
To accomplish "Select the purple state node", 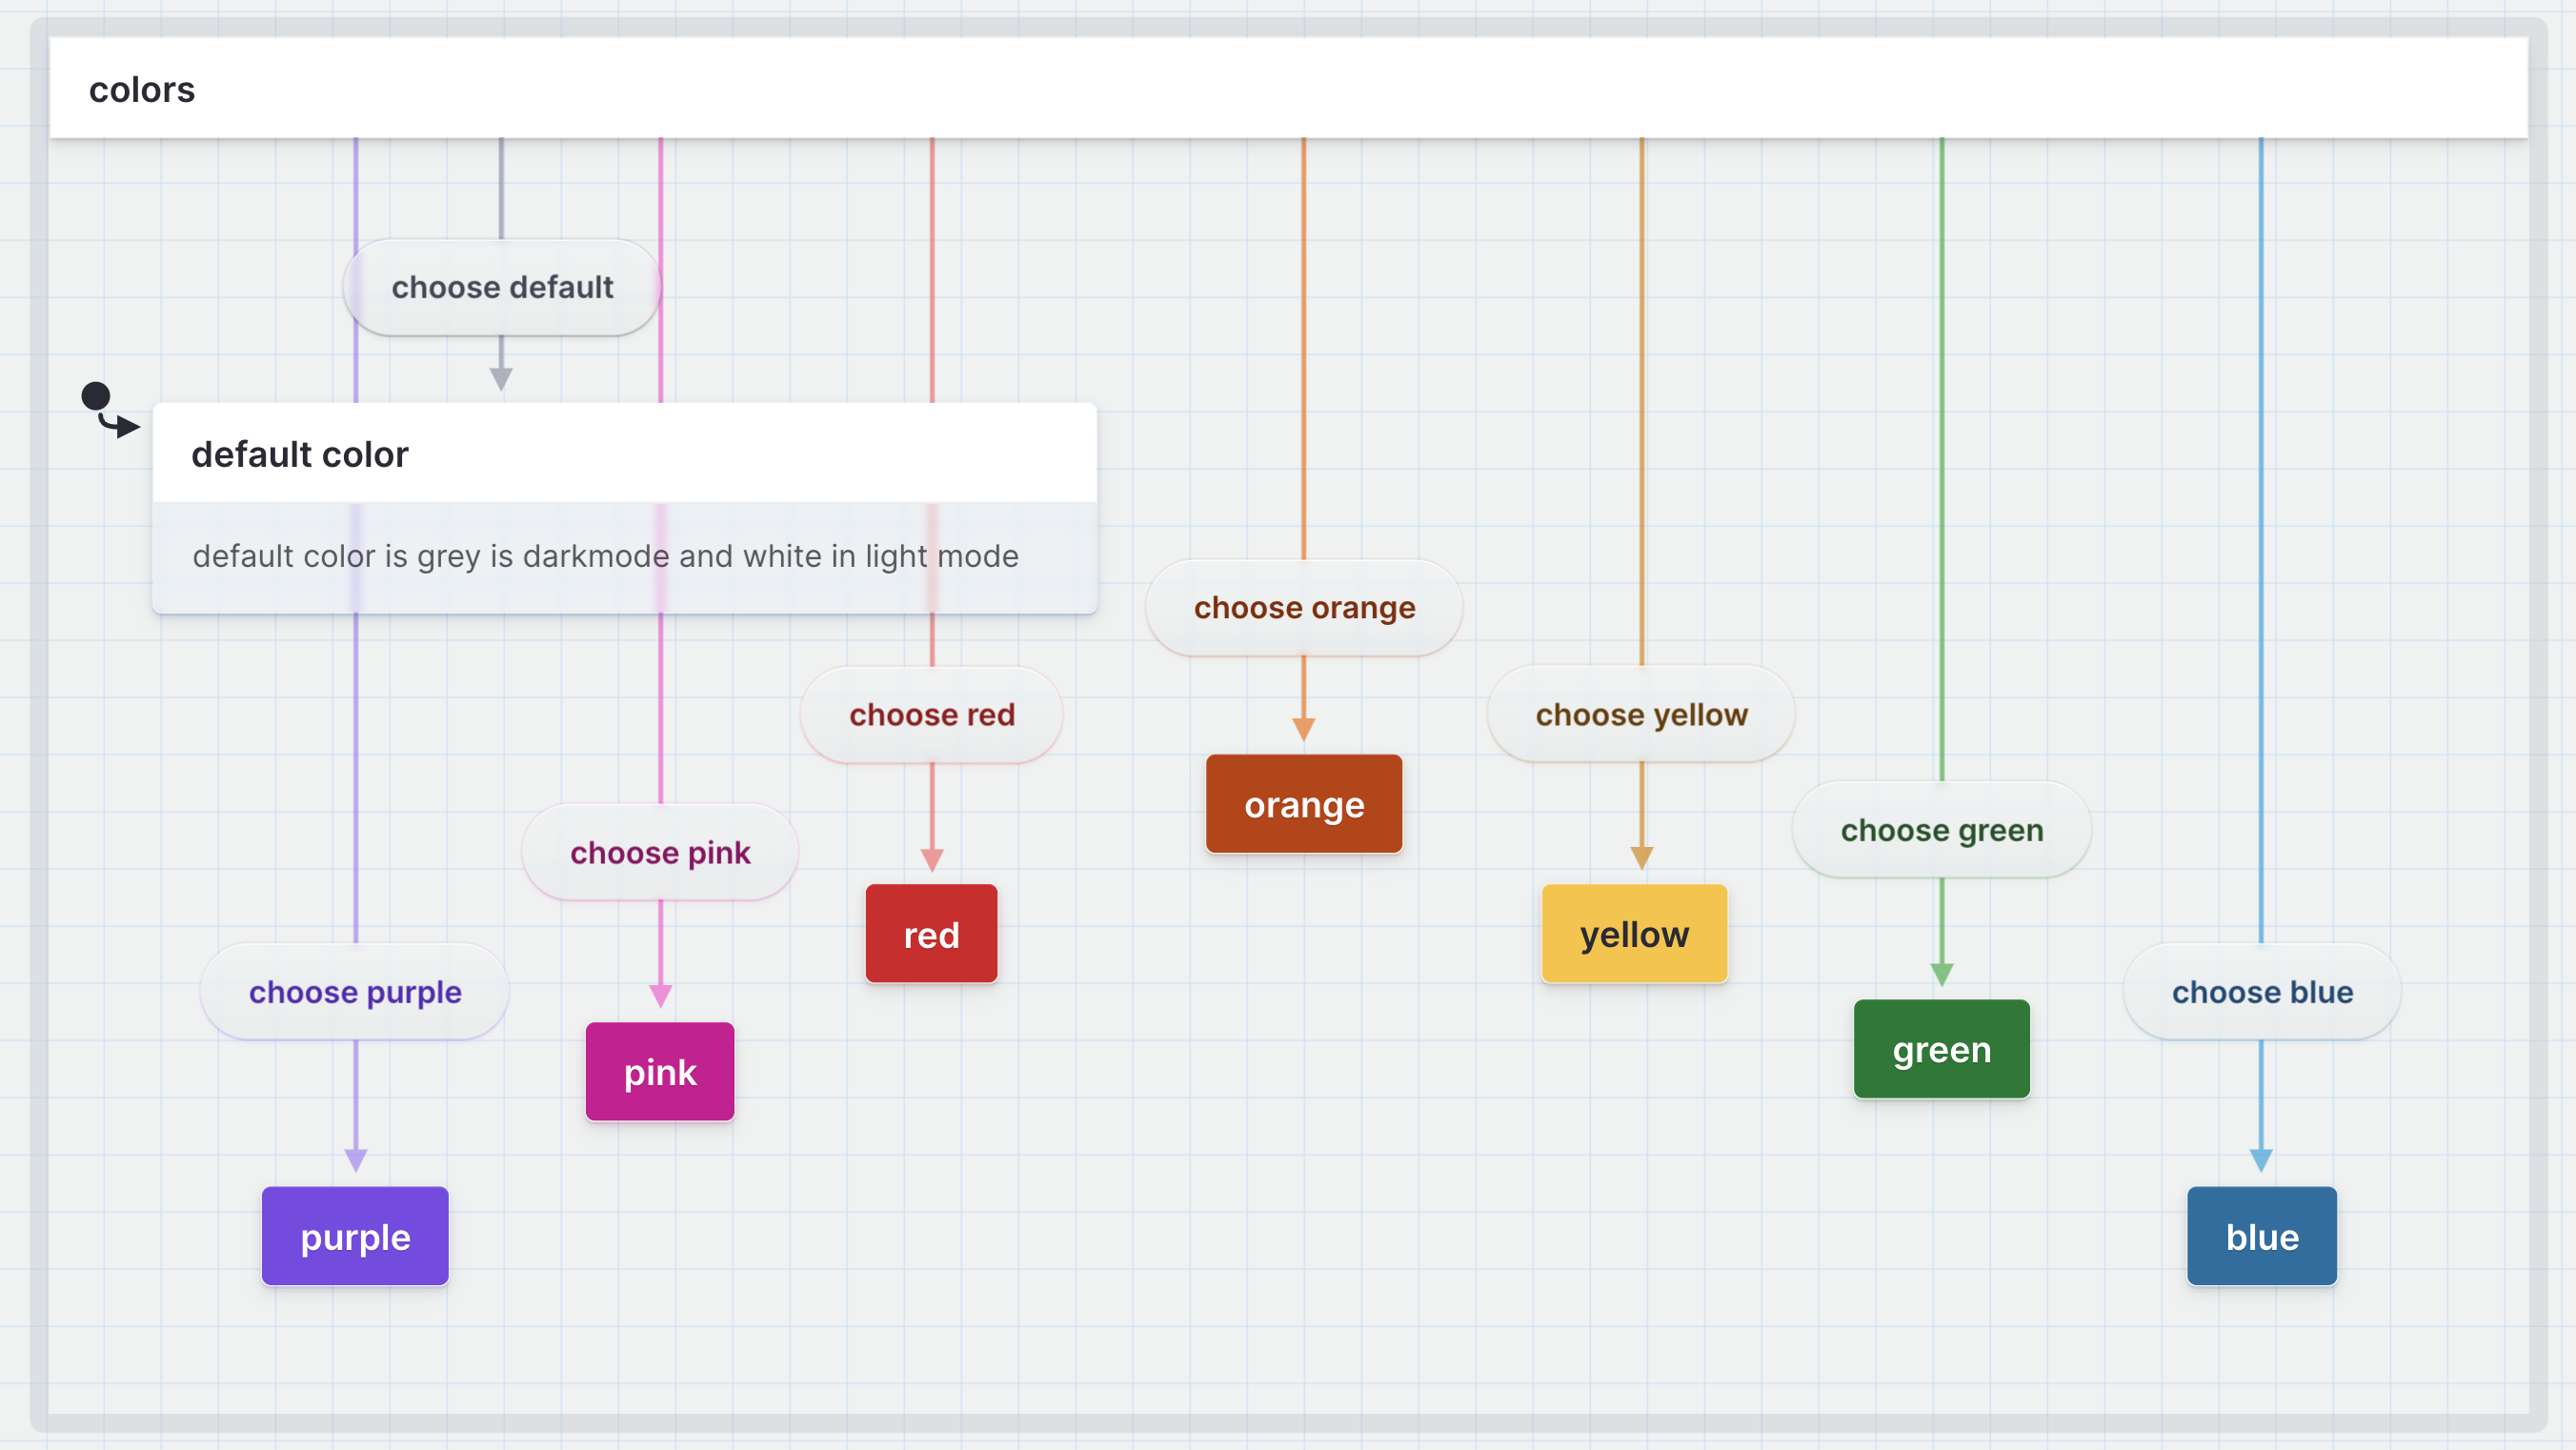I will tap(354, 1236).
